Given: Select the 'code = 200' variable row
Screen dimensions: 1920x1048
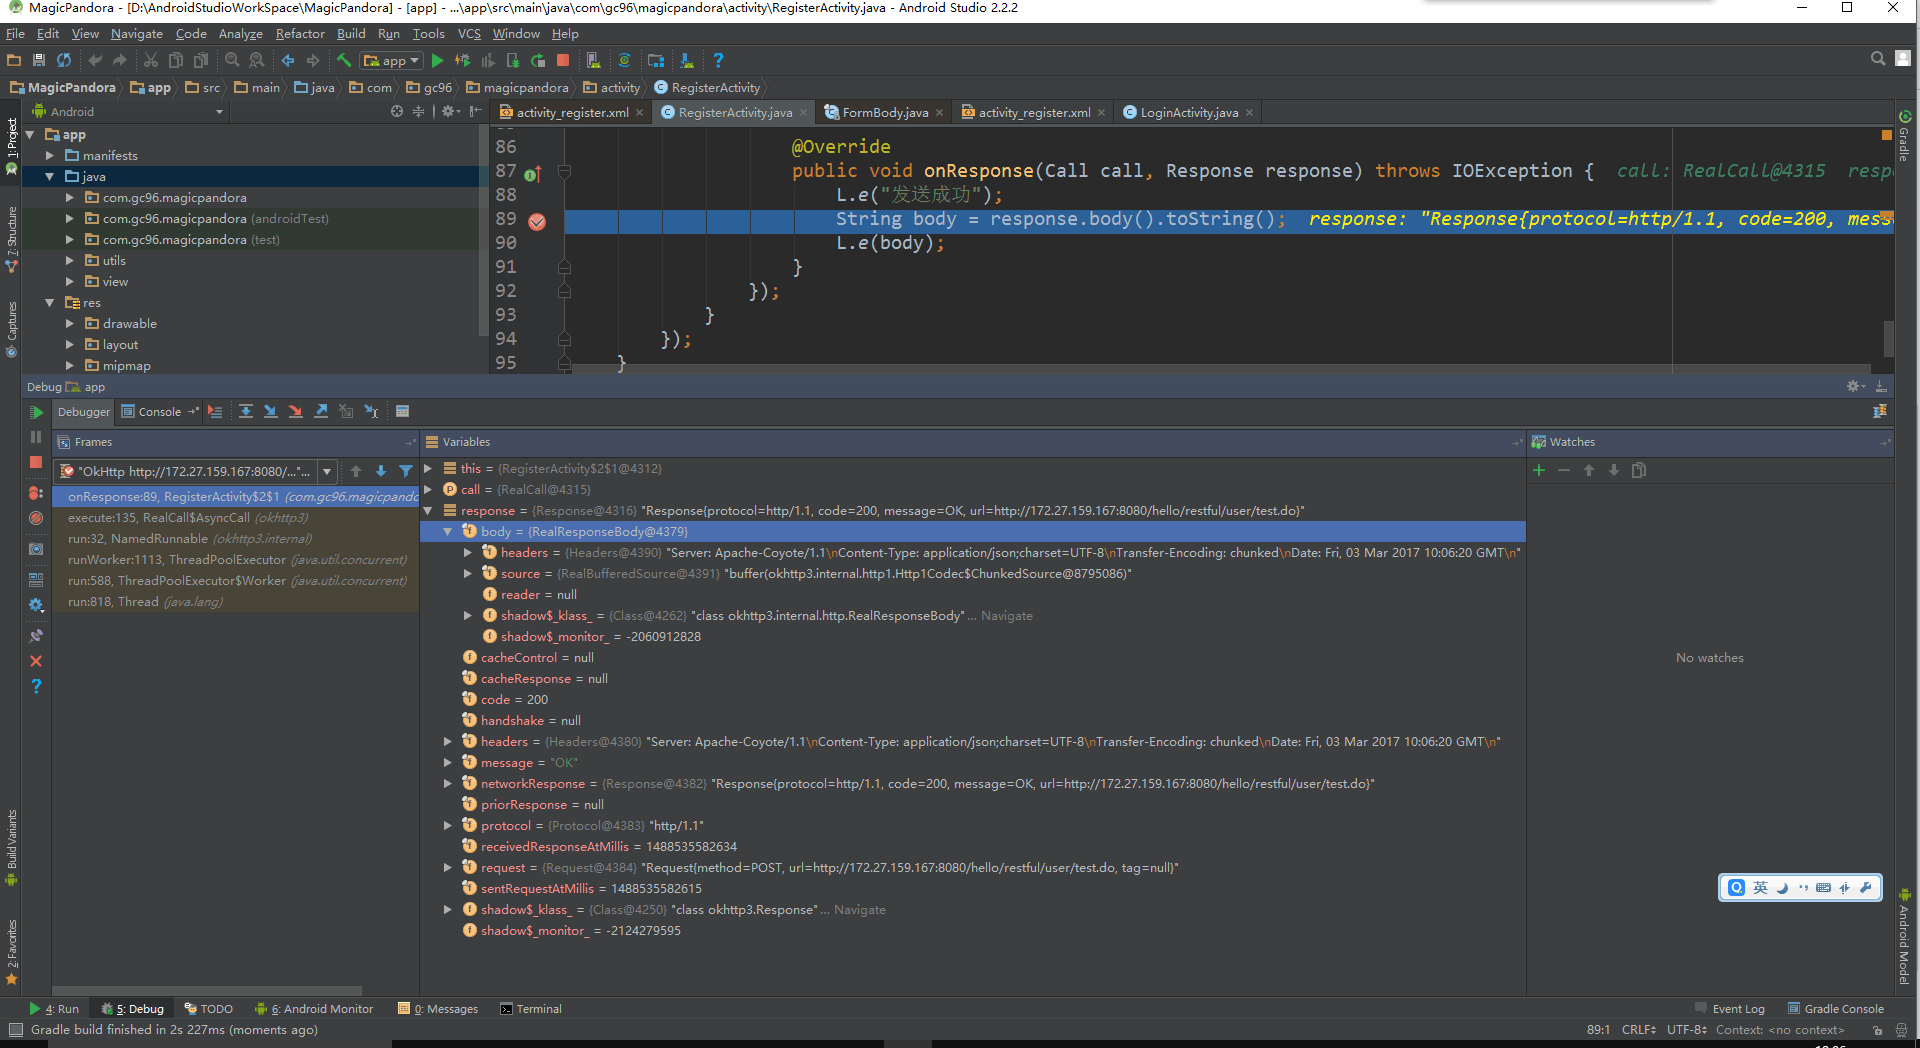Looking at the screenshot, I should pos(975,699).
